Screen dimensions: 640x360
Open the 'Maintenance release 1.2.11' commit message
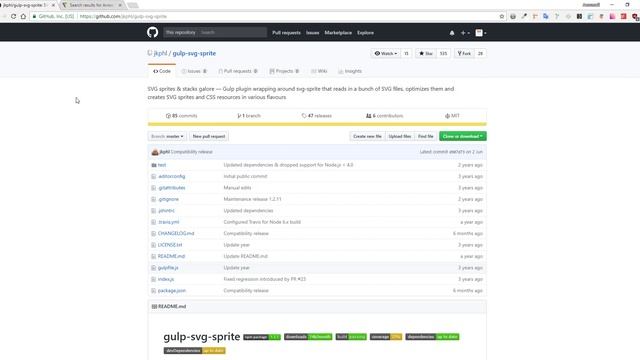coord(252,199)
